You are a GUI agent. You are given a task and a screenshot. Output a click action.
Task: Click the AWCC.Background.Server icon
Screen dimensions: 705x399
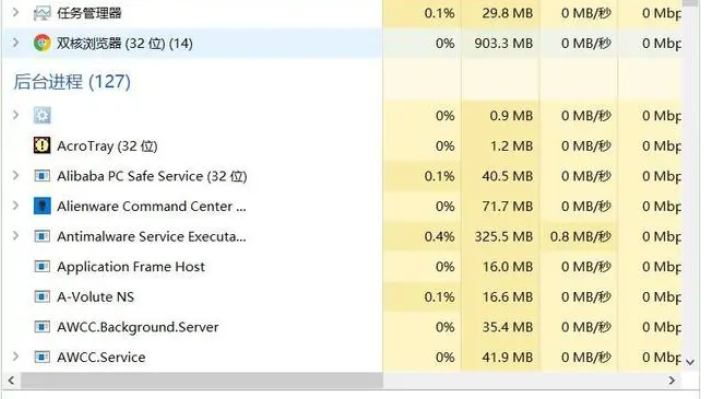tap(42, 327)
